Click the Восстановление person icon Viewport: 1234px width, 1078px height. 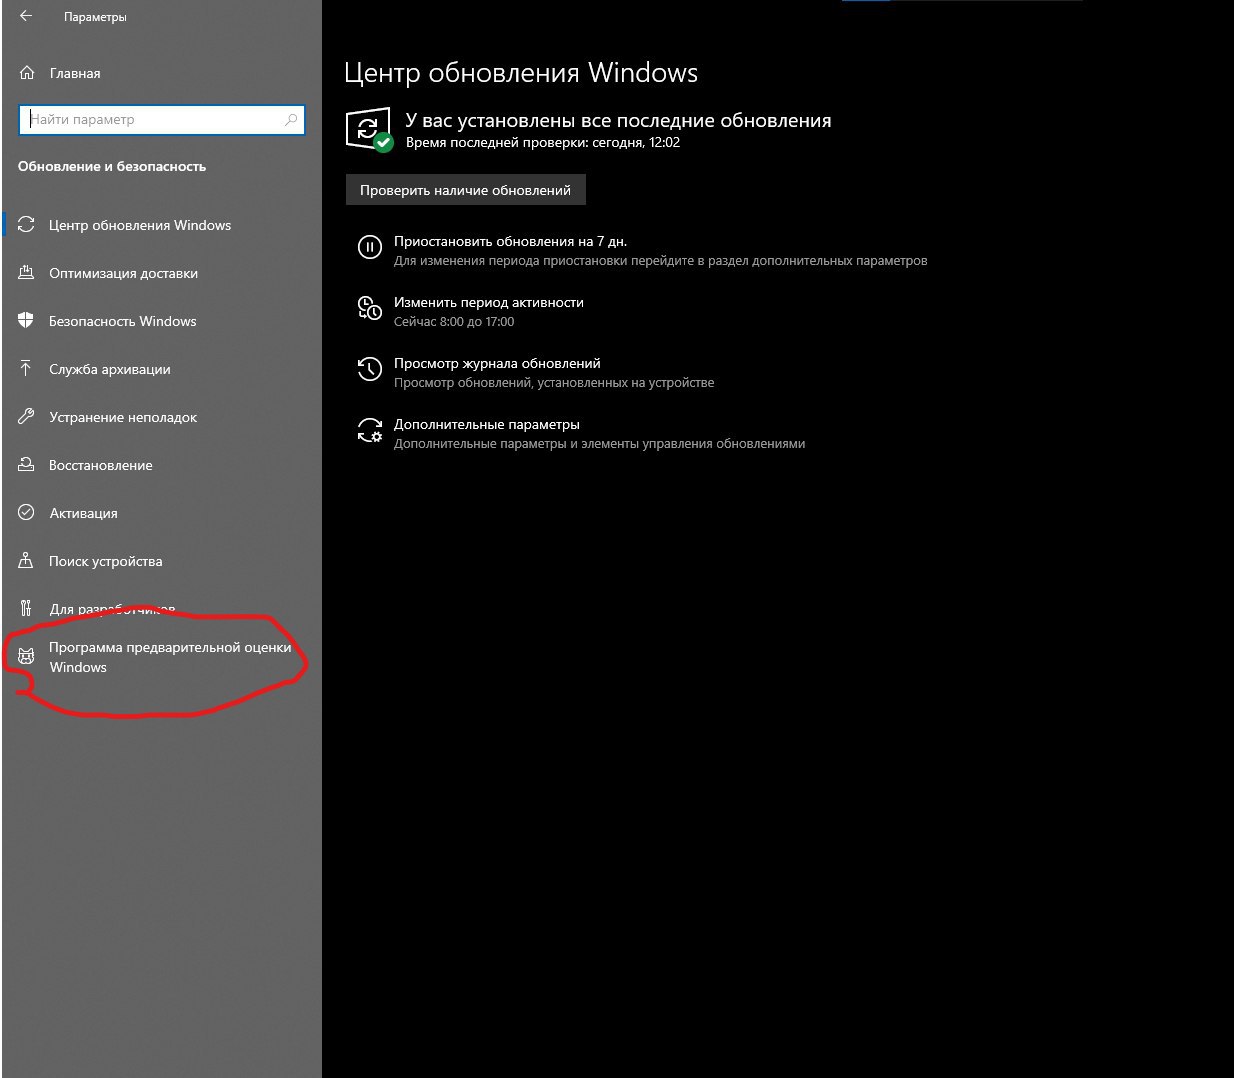[27, 465]
